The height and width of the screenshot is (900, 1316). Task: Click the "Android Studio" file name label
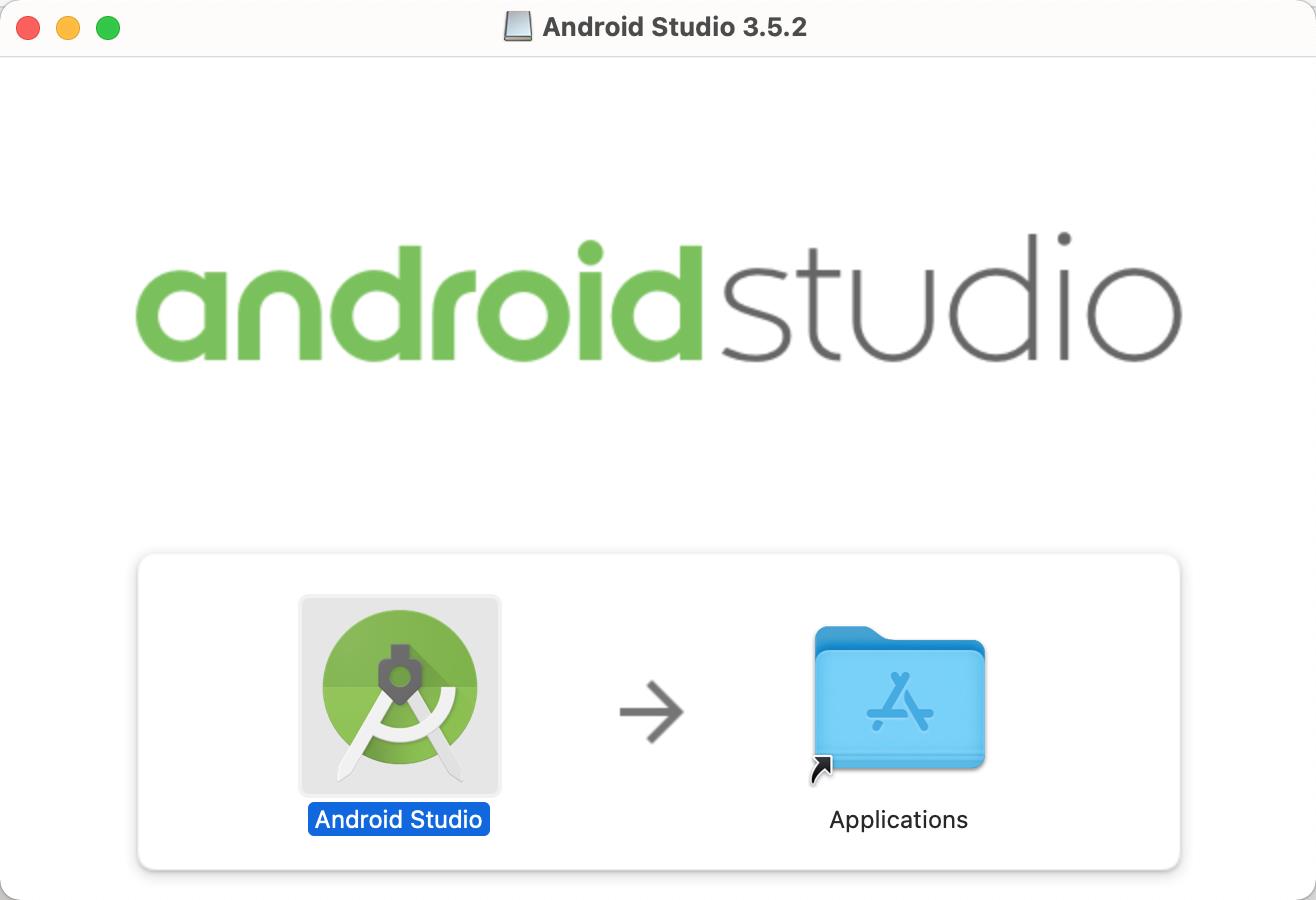(399, 819)
